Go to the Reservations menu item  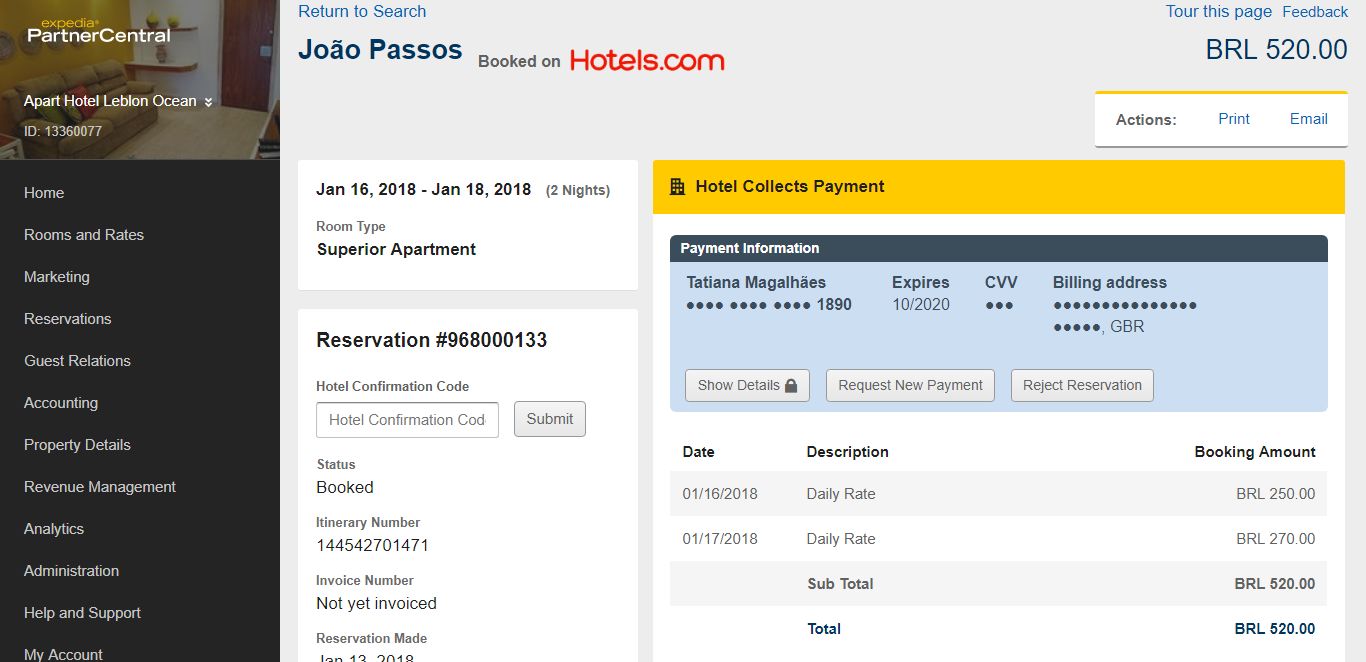click(68, 319)
